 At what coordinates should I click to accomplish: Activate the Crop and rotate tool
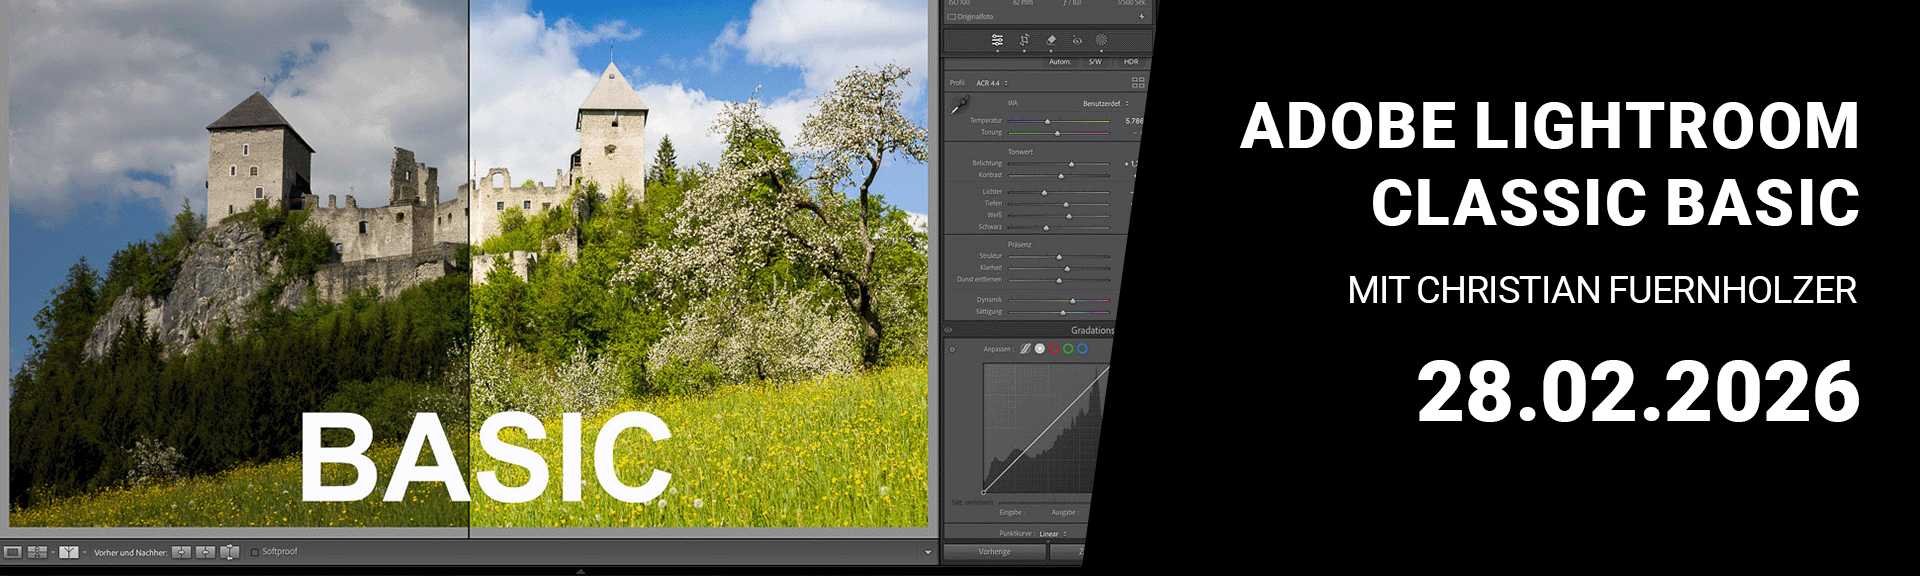click(x=1024, y=40)
